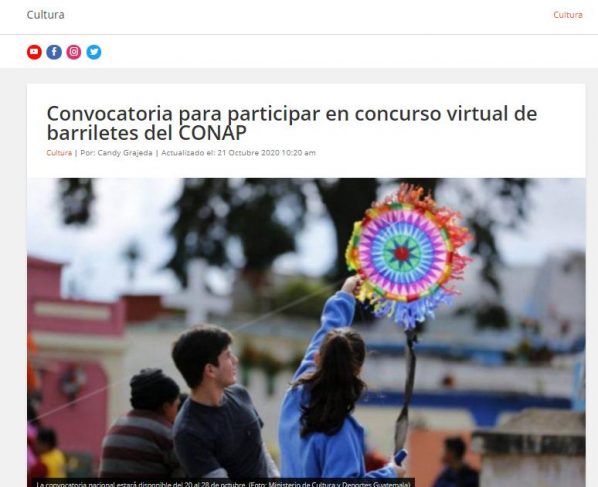Click the colorful round kite in the photo

tap(408, 256)
